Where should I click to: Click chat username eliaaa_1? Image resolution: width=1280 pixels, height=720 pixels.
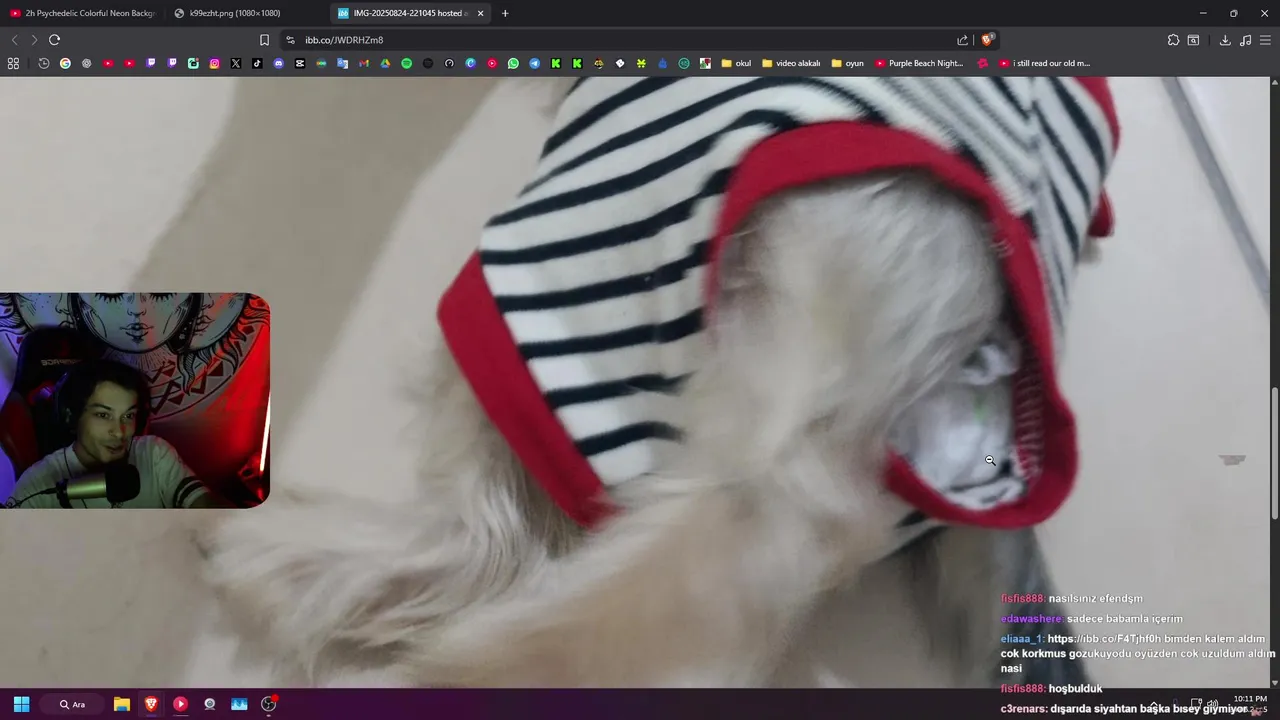coord(1022,638)
